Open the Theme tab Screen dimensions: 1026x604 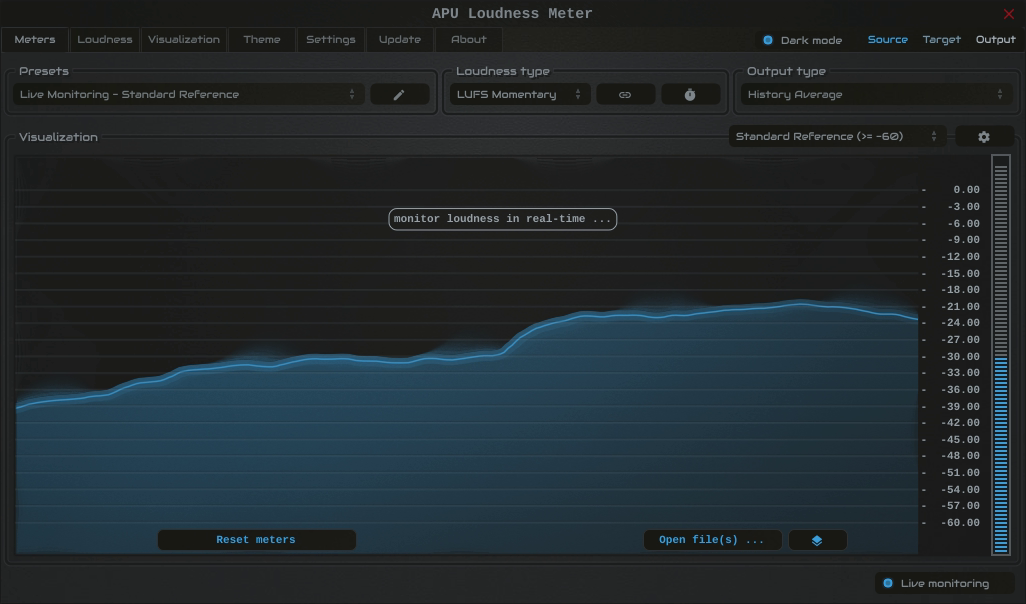[262, 40]
